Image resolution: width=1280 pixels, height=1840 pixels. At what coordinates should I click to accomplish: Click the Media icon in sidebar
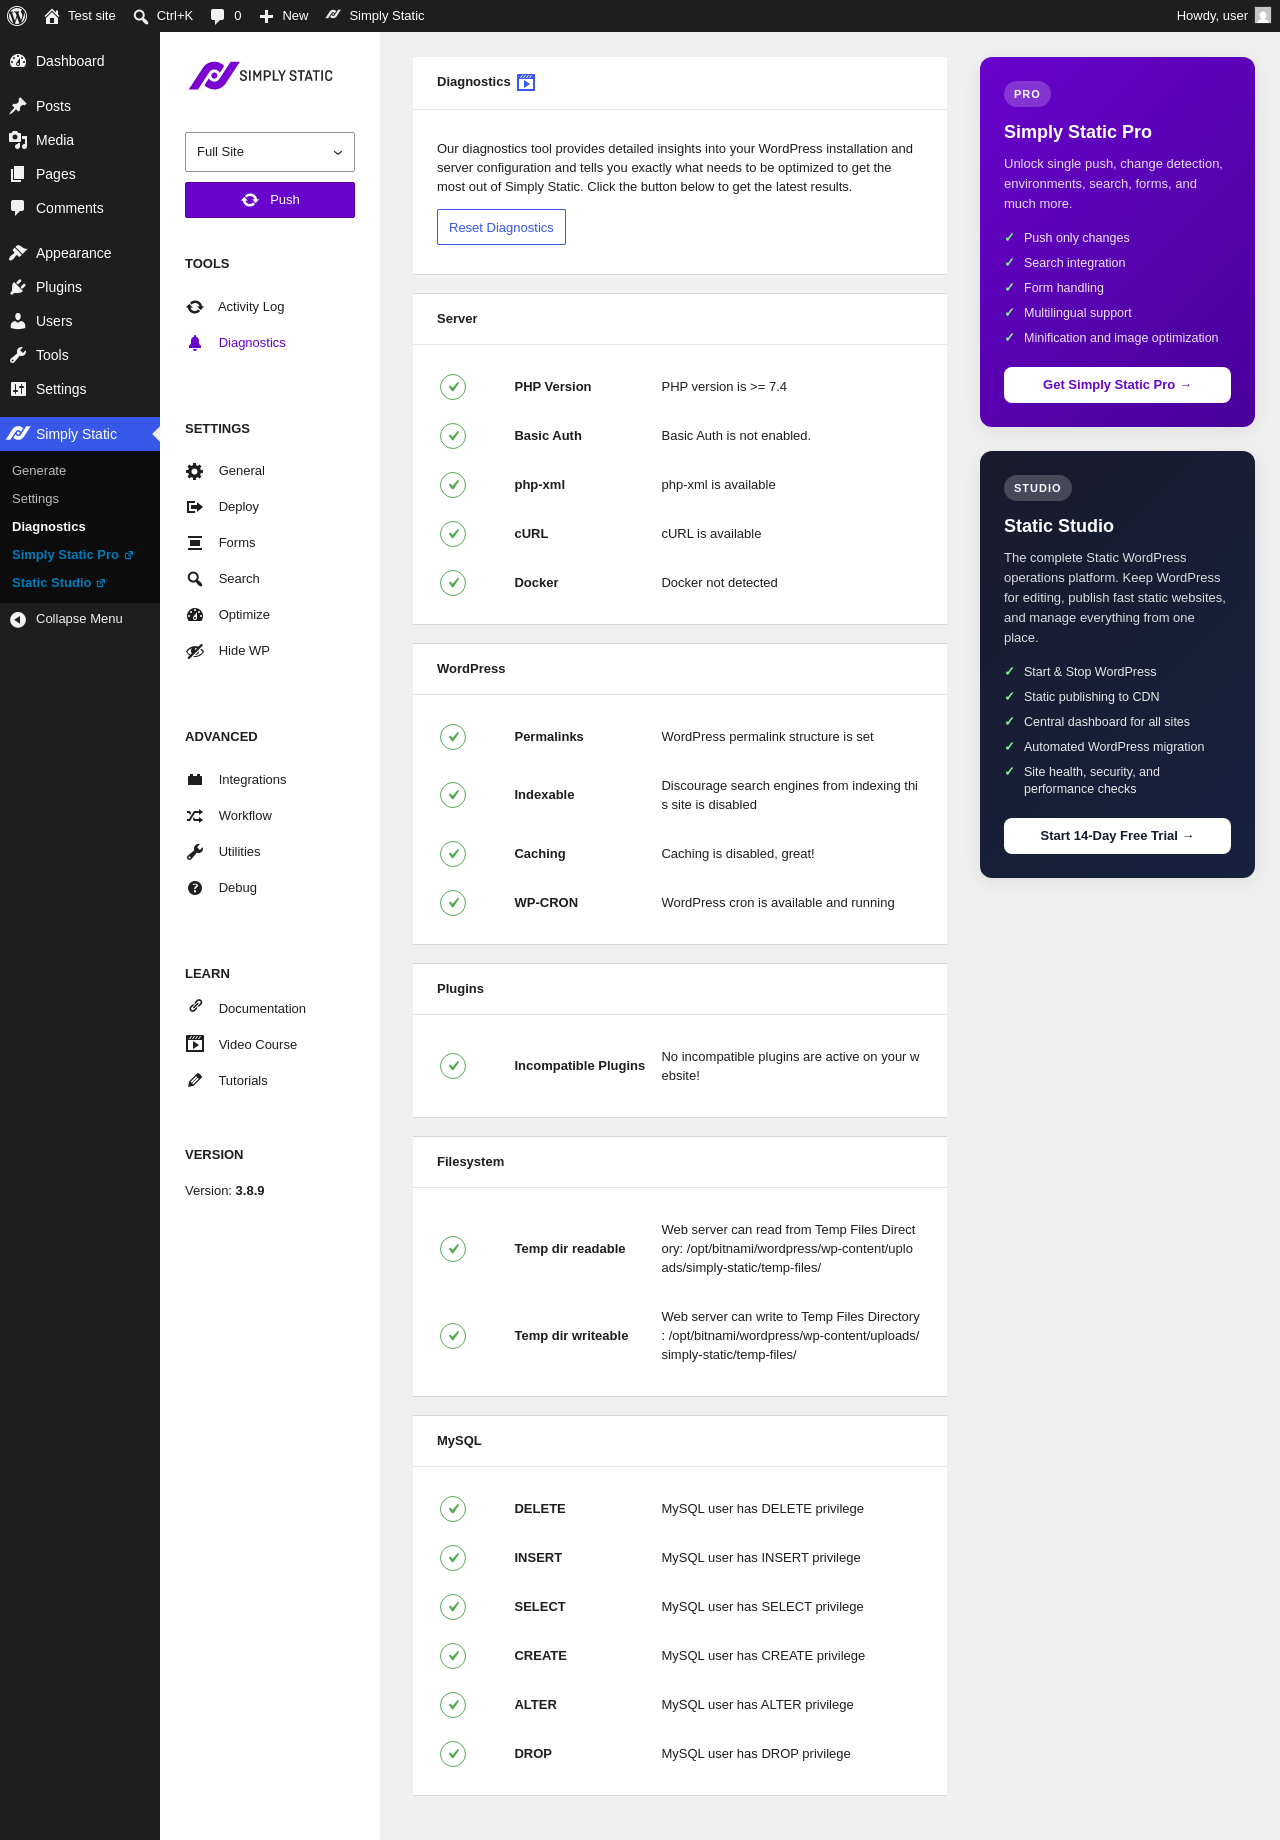point(18,140)
